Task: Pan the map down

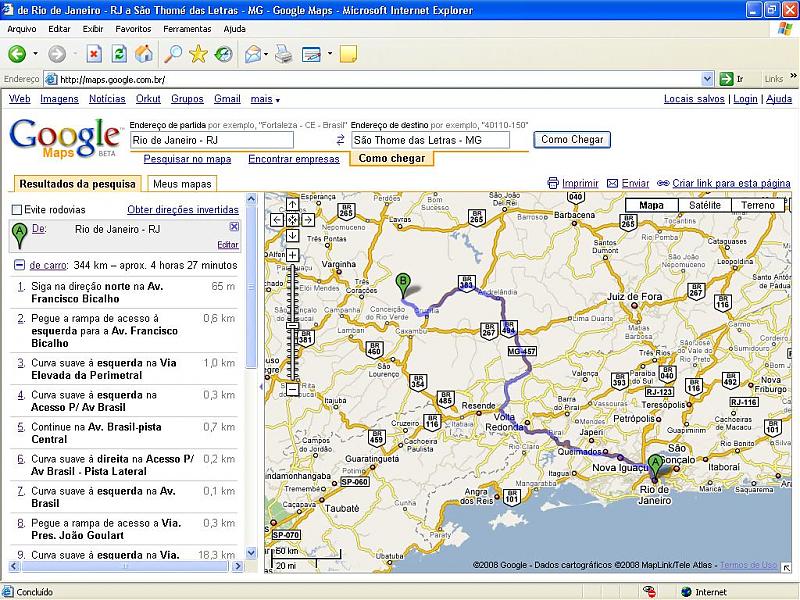Action: point(292,235)
